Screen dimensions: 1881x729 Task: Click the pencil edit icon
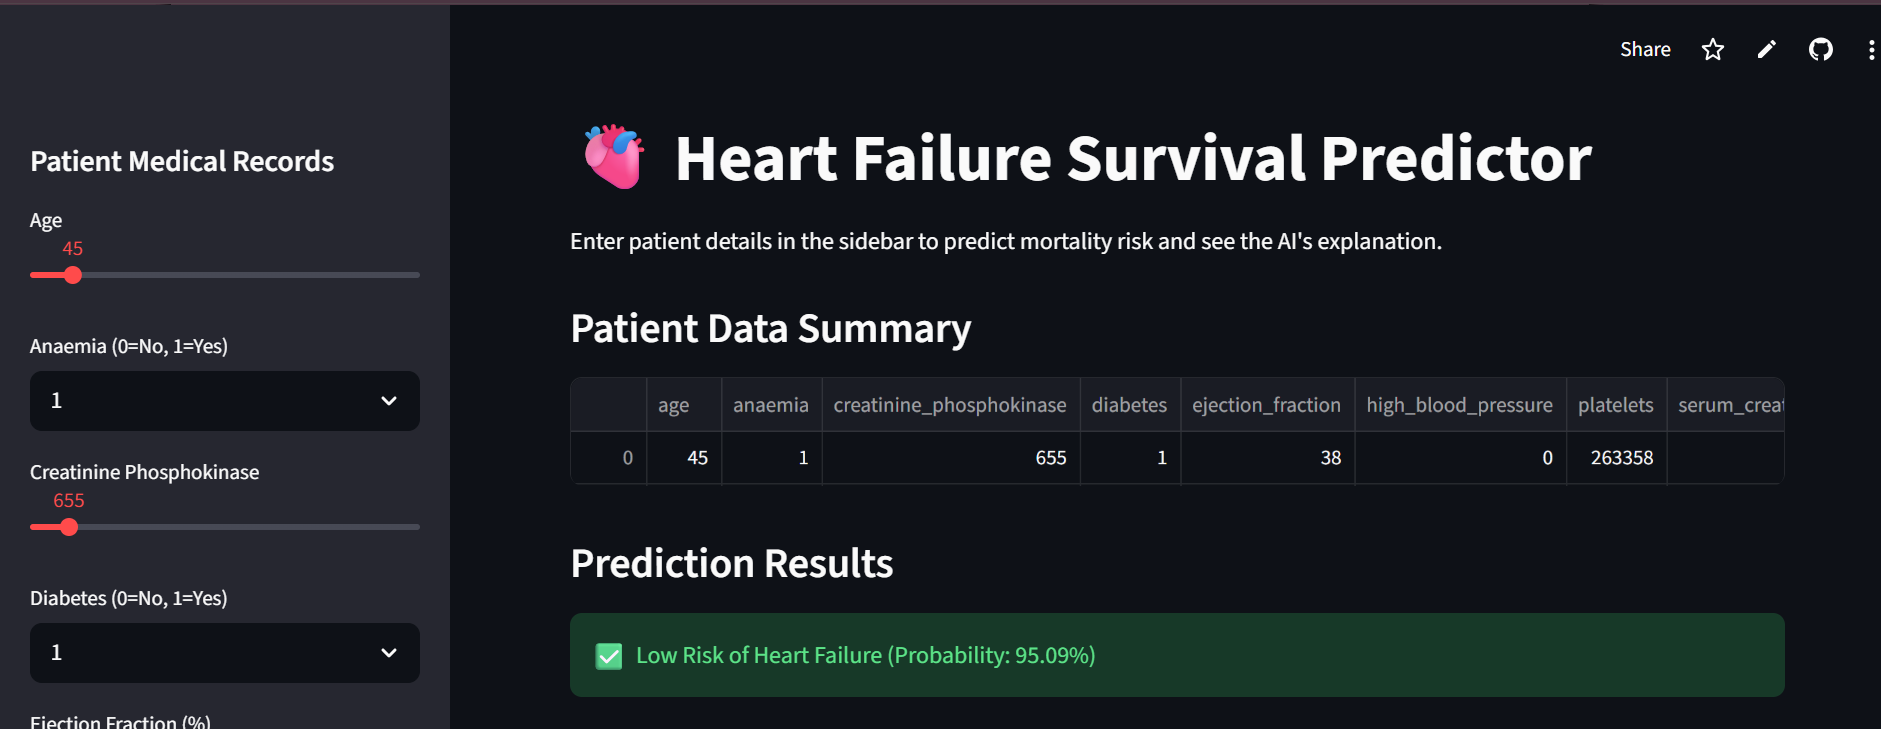point(1766,50)
